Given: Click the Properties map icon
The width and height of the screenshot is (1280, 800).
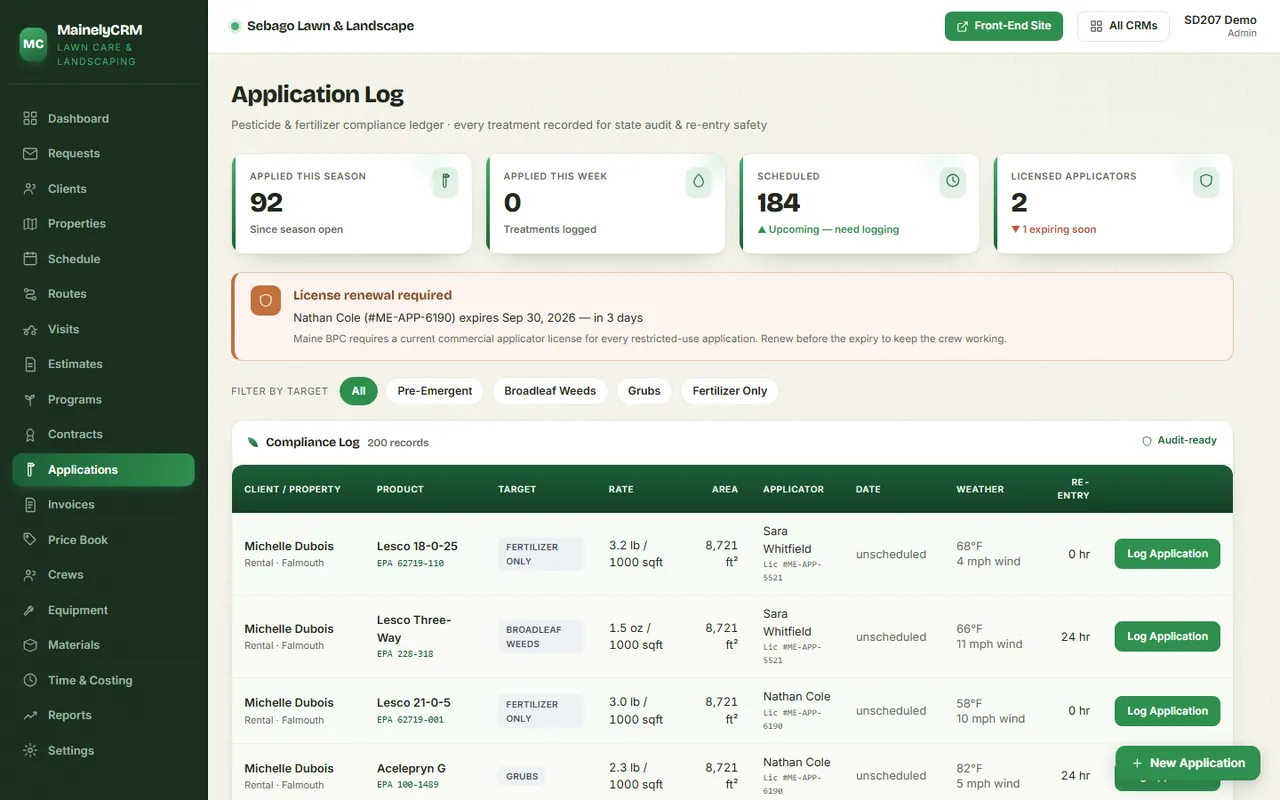Looking at the screenshot, I should click(x=30, y=223).
